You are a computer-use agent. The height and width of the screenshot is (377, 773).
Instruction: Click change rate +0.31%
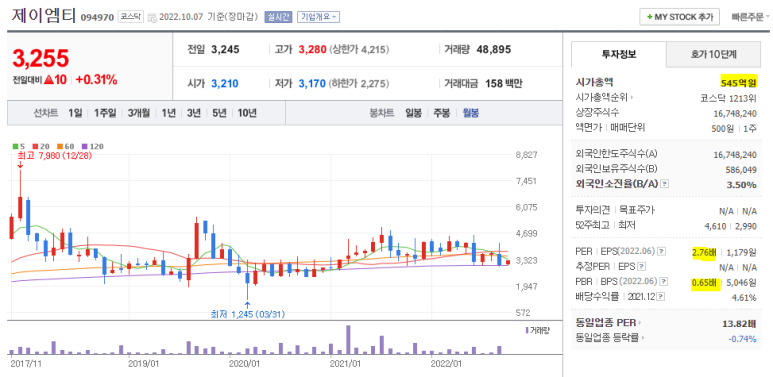96,79
